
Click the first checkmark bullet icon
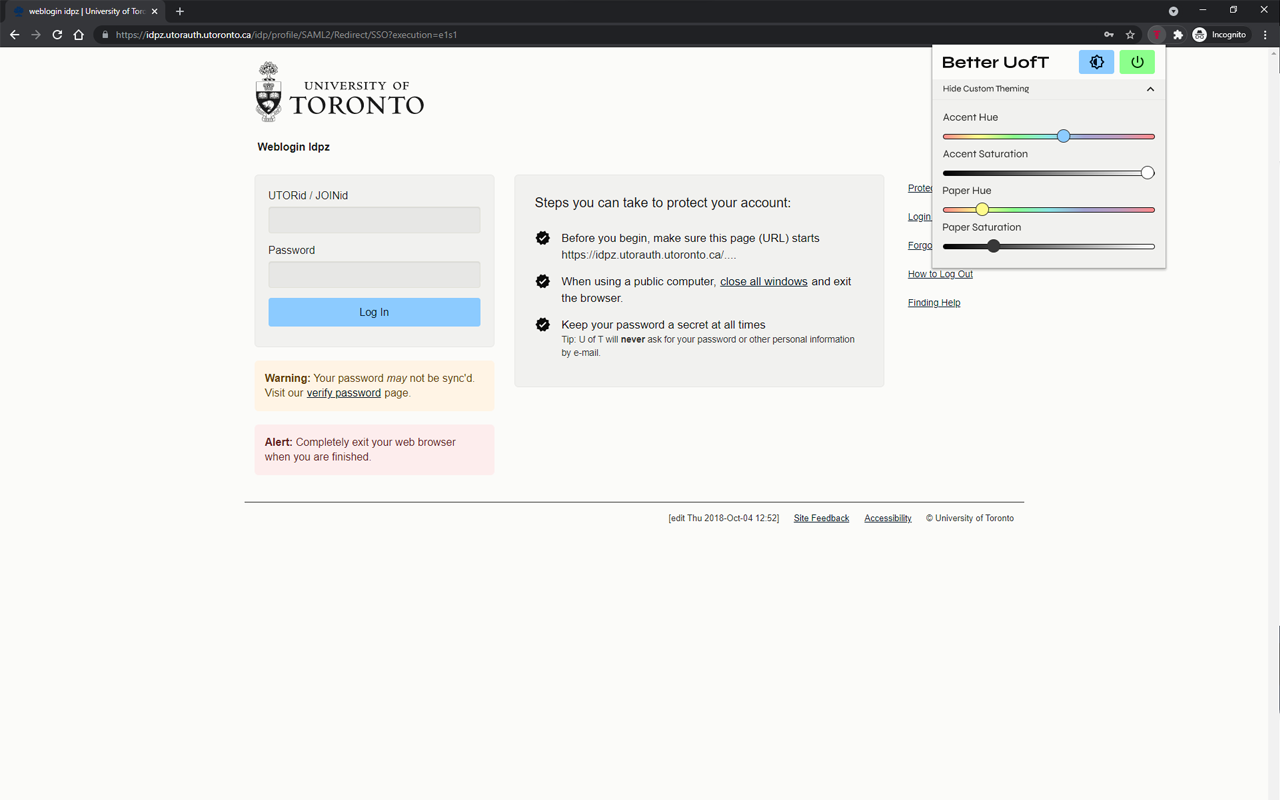pos(543,238)
